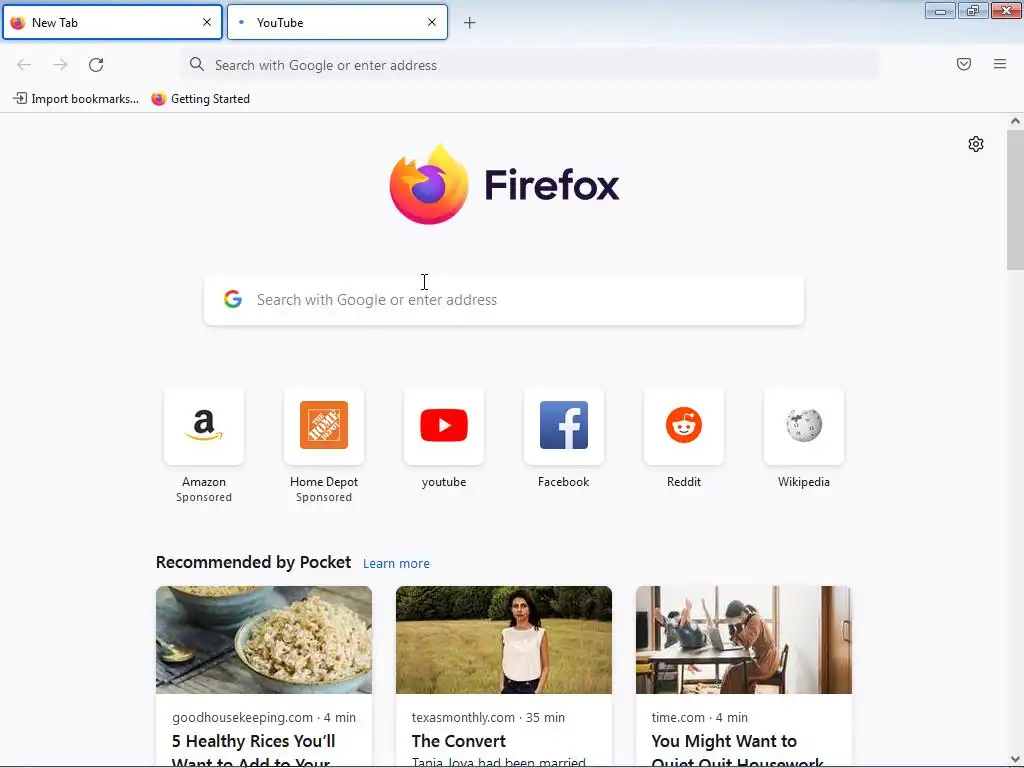Click the scrollbar down arrow

coord(1015,760)
